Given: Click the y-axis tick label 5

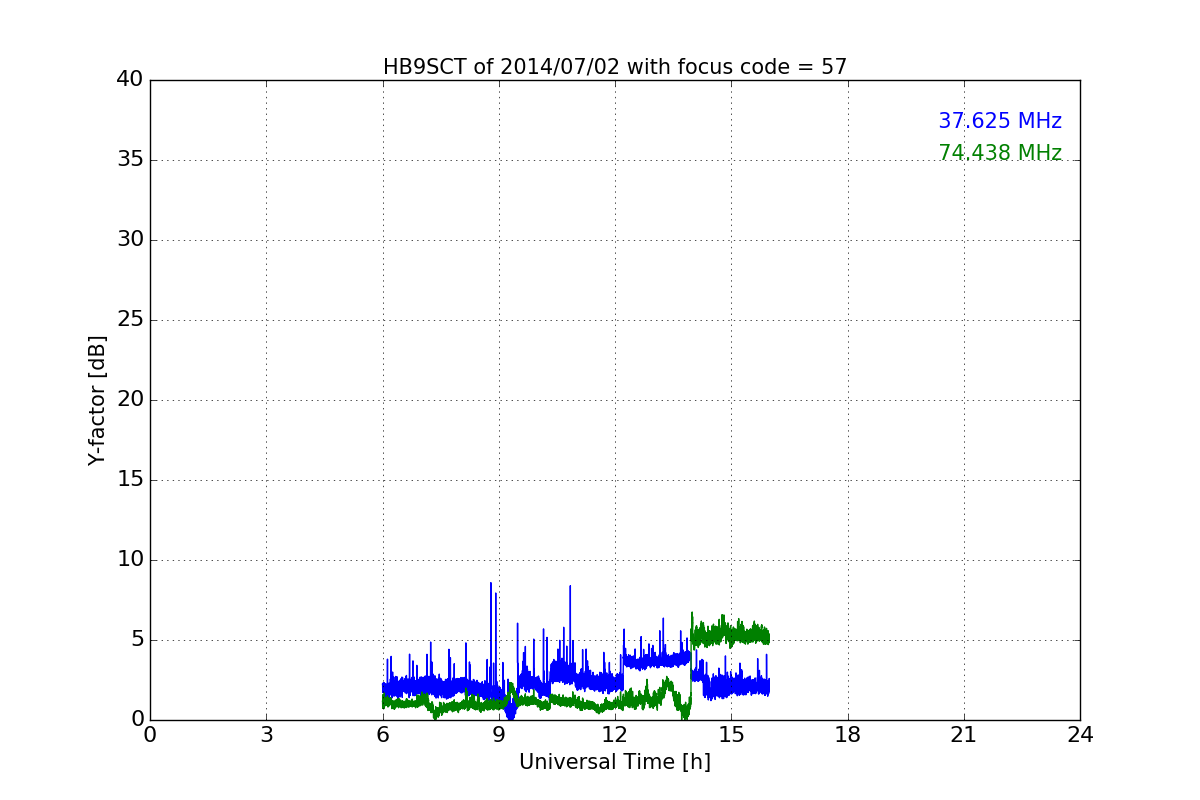Looking at the screenshot, I should click(137, 640).
